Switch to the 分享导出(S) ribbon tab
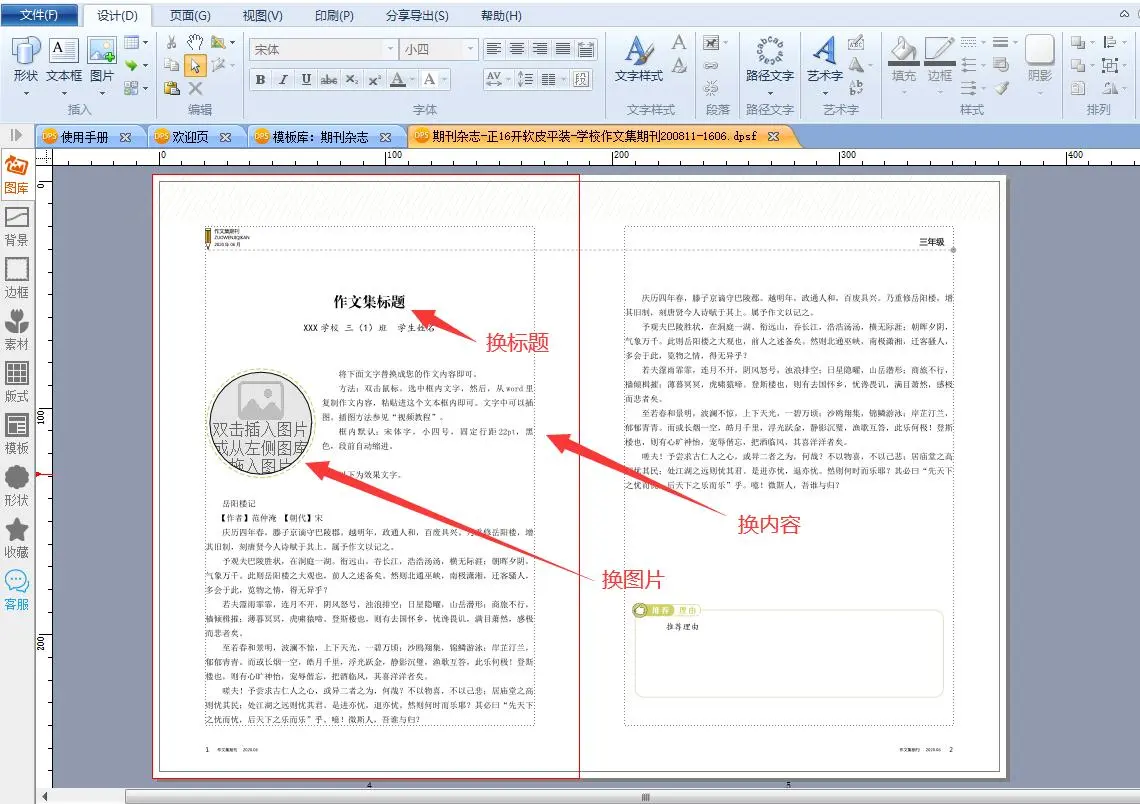This screenshot has width=1140, height=804. click(417, 15)
